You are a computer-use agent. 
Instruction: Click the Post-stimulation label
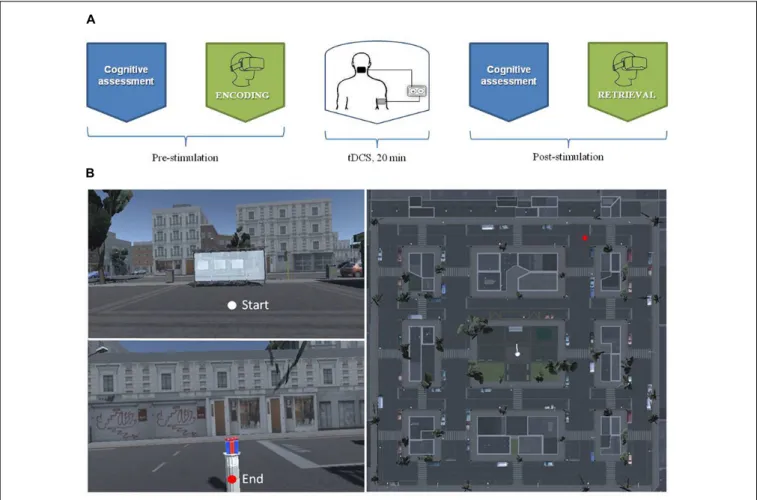[568, 157]
